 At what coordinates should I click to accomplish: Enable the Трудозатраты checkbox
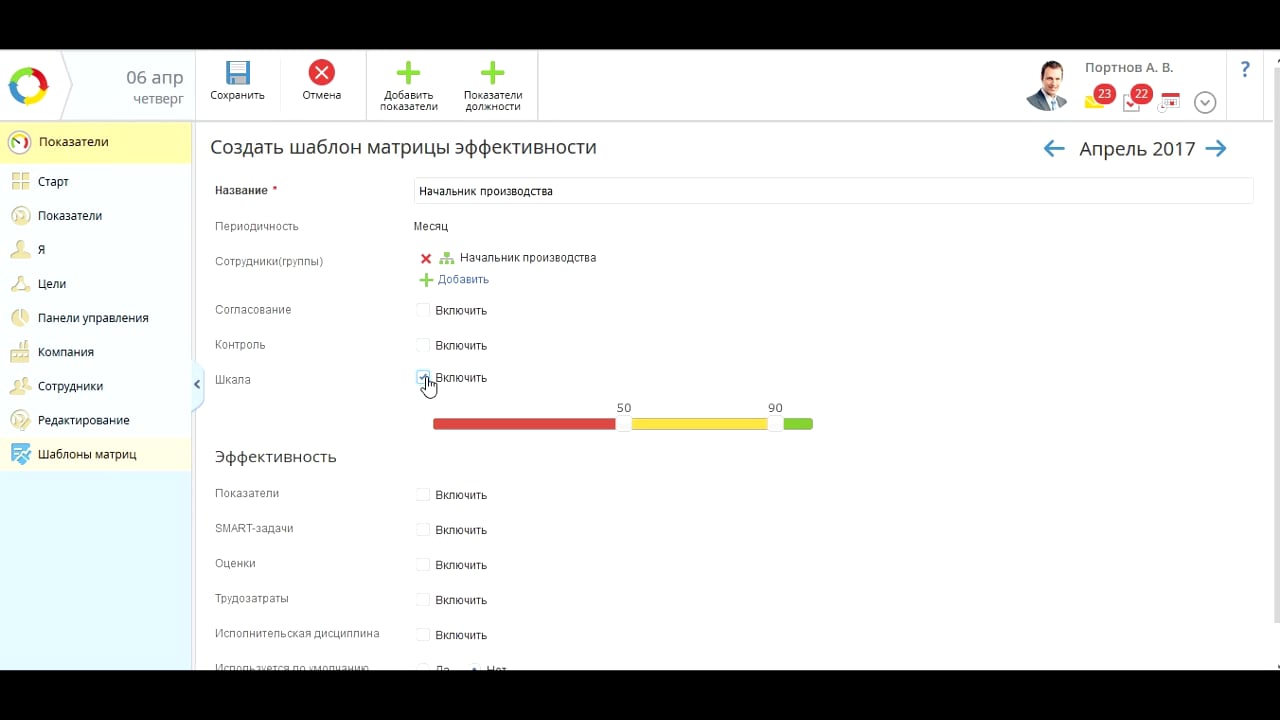click(x=423, y=599)
